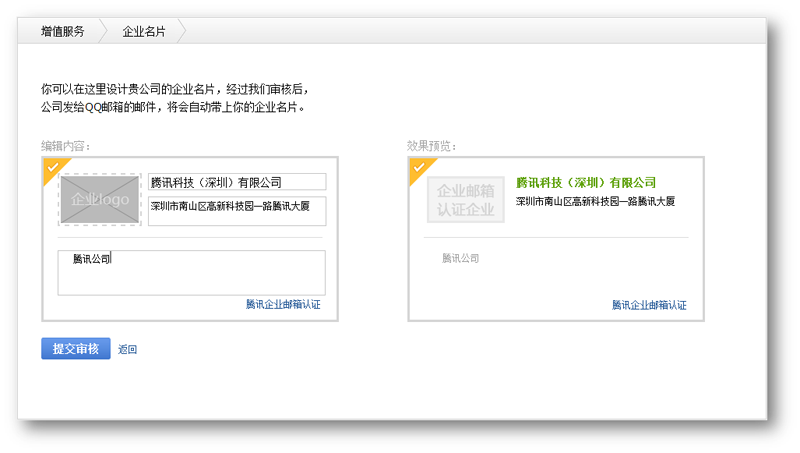Click the 企业邮箱认证企业 logo in preview
800x453 pixels.
[x=465, y=199]
